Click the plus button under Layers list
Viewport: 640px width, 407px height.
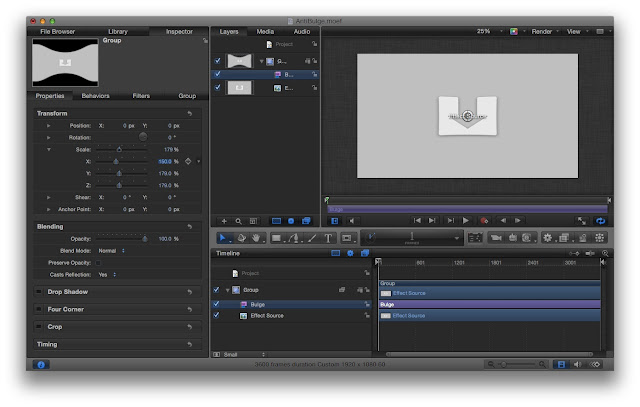click(x=224, y=221)
